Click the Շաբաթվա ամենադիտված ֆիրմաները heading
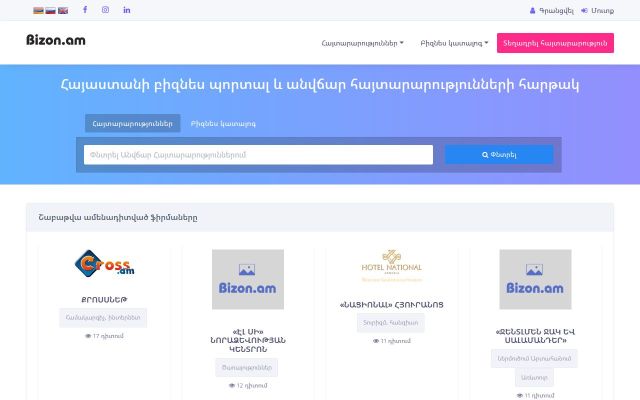The image size is (640, 400). point(118,218)
